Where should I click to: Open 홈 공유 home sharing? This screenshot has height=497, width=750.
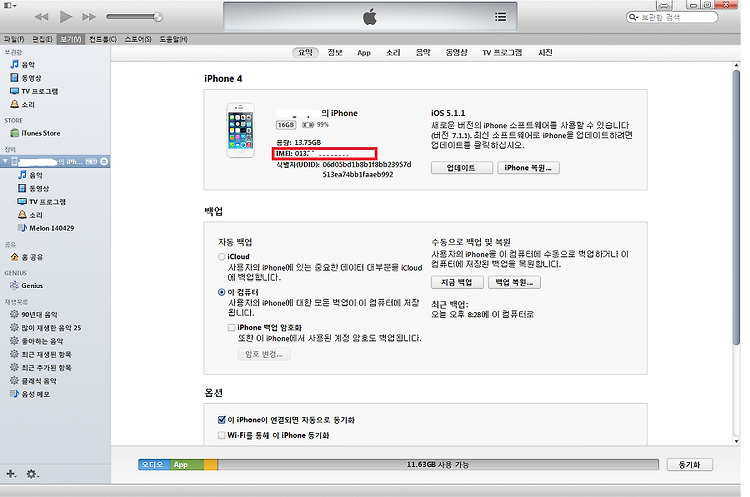27,257
